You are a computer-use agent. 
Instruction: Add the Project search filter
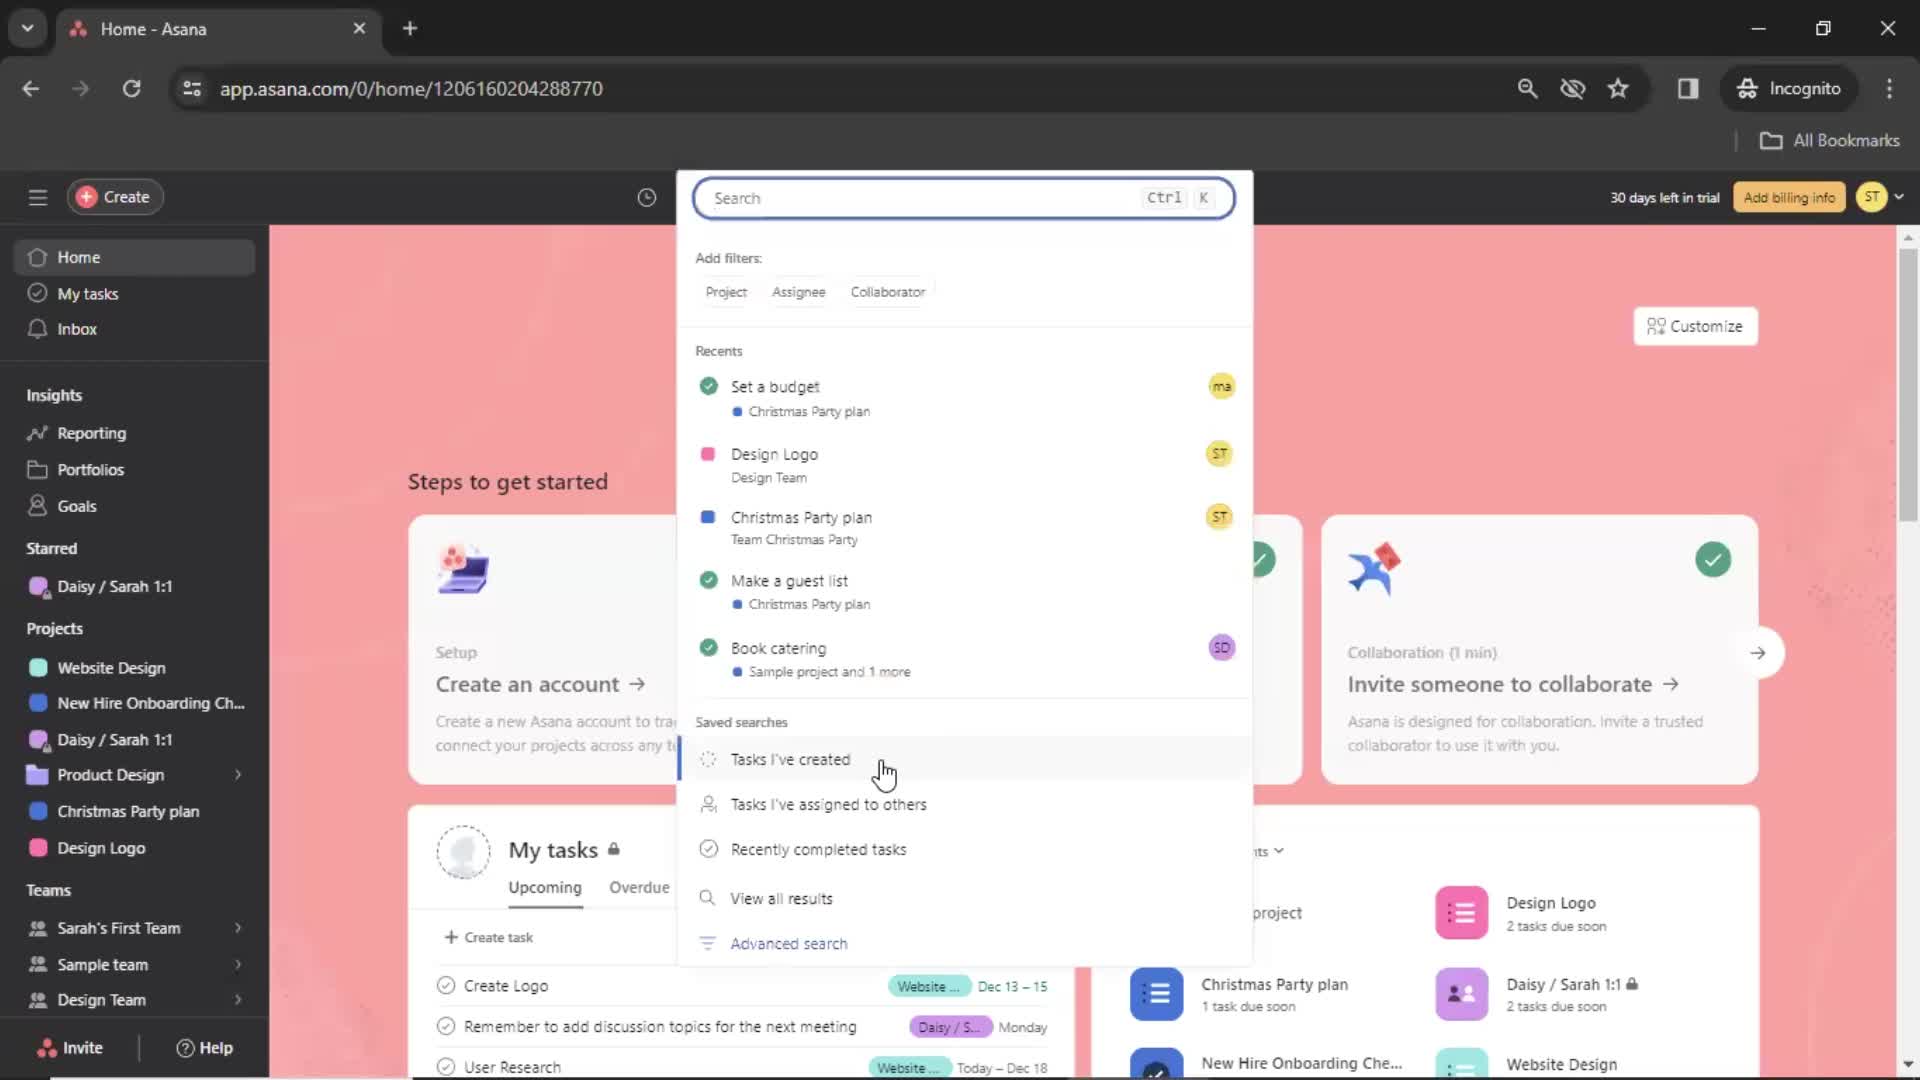pyautogui.click(x=726, y=292)
